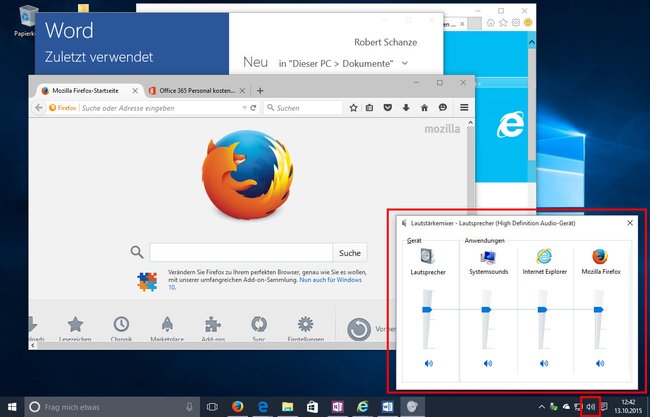This screenshot has width=650, height=417.
Task: Open the address bar history dropdown
Action: pyautogui.click(x=244, y=108)
